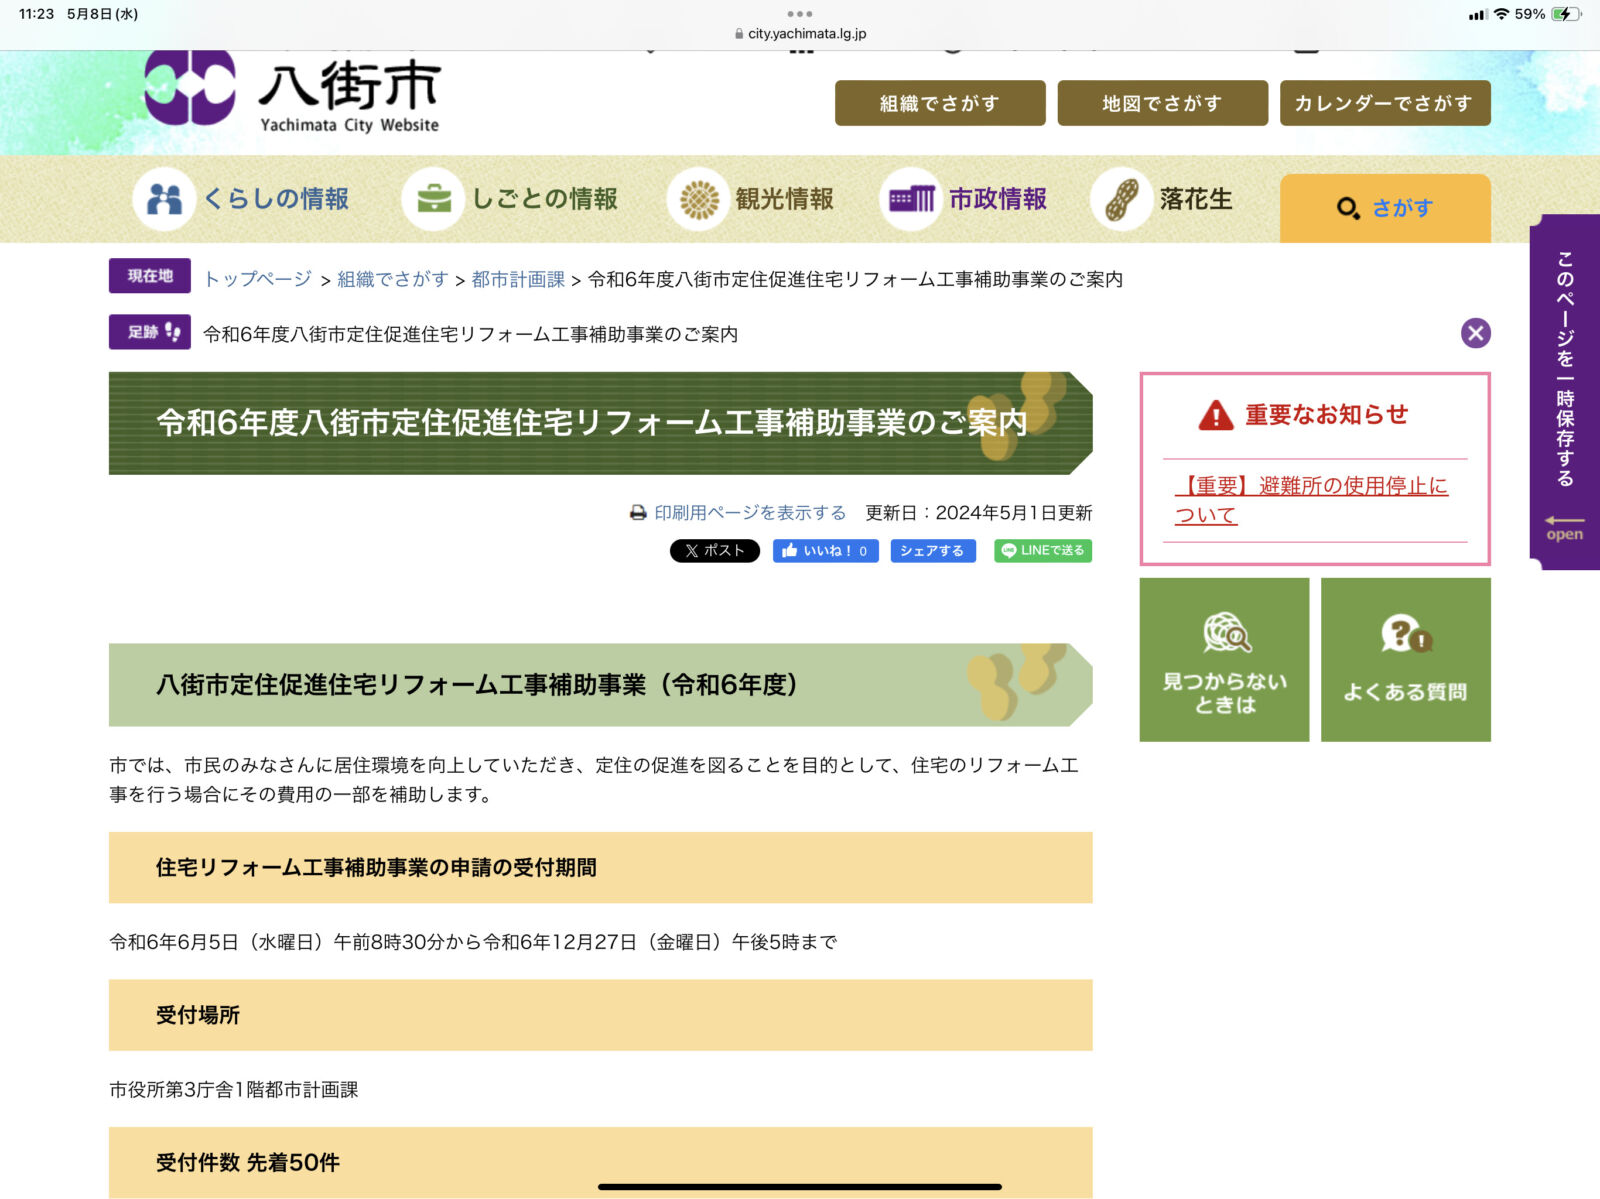Open the 避難所の使用停止について notice link
The width and height of the screenshot is (1600, 1199).
pos(1310,500)
